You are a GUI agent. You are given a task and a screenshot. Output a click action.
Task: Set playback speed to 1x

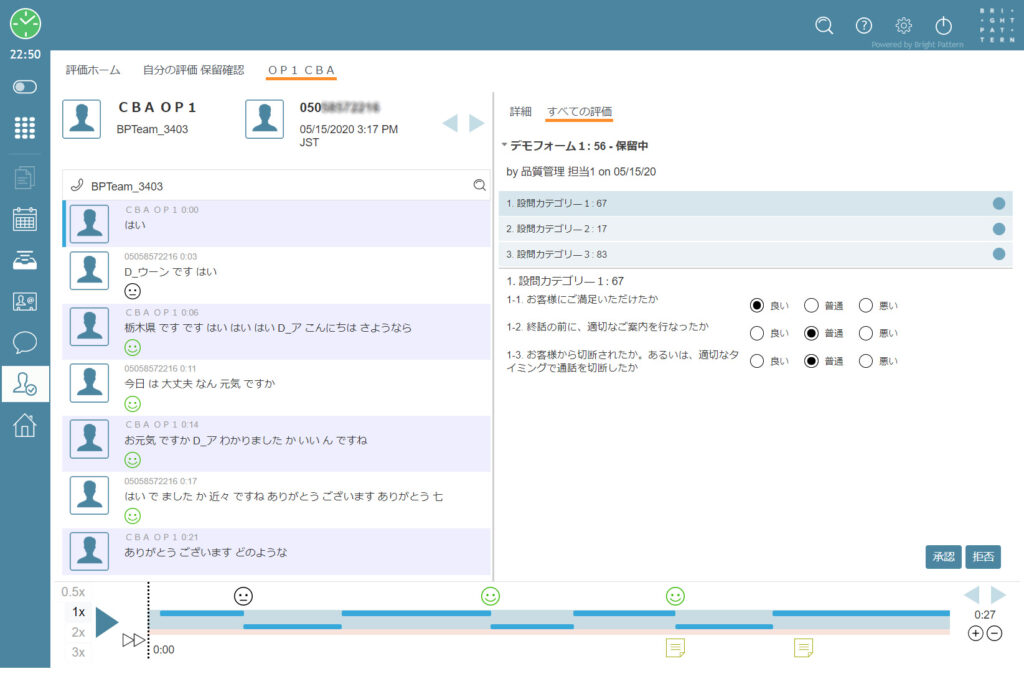tap(78, 612)
